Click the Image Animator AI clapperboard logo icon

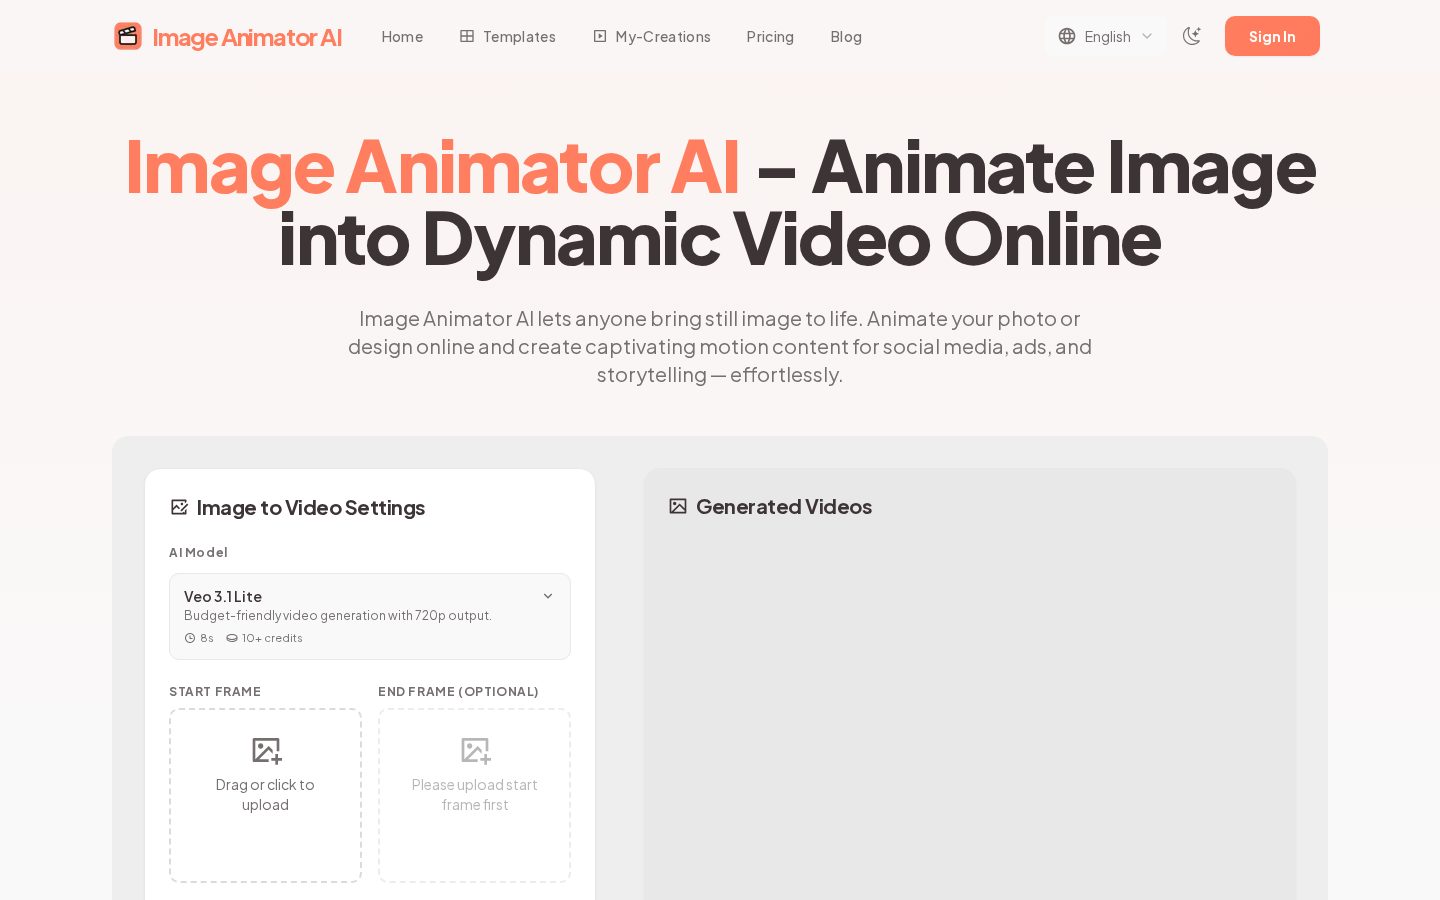(128, 36)
